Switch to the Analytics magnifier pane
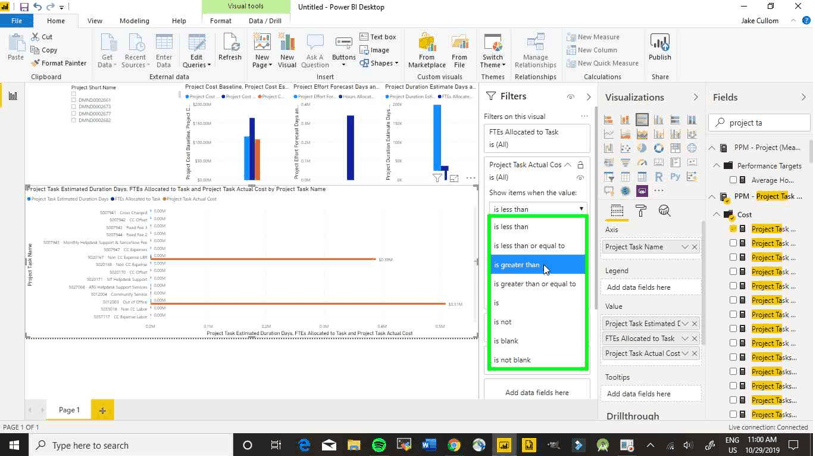The height and width of the screenshot is (458, 815). [x=664, y=211]
